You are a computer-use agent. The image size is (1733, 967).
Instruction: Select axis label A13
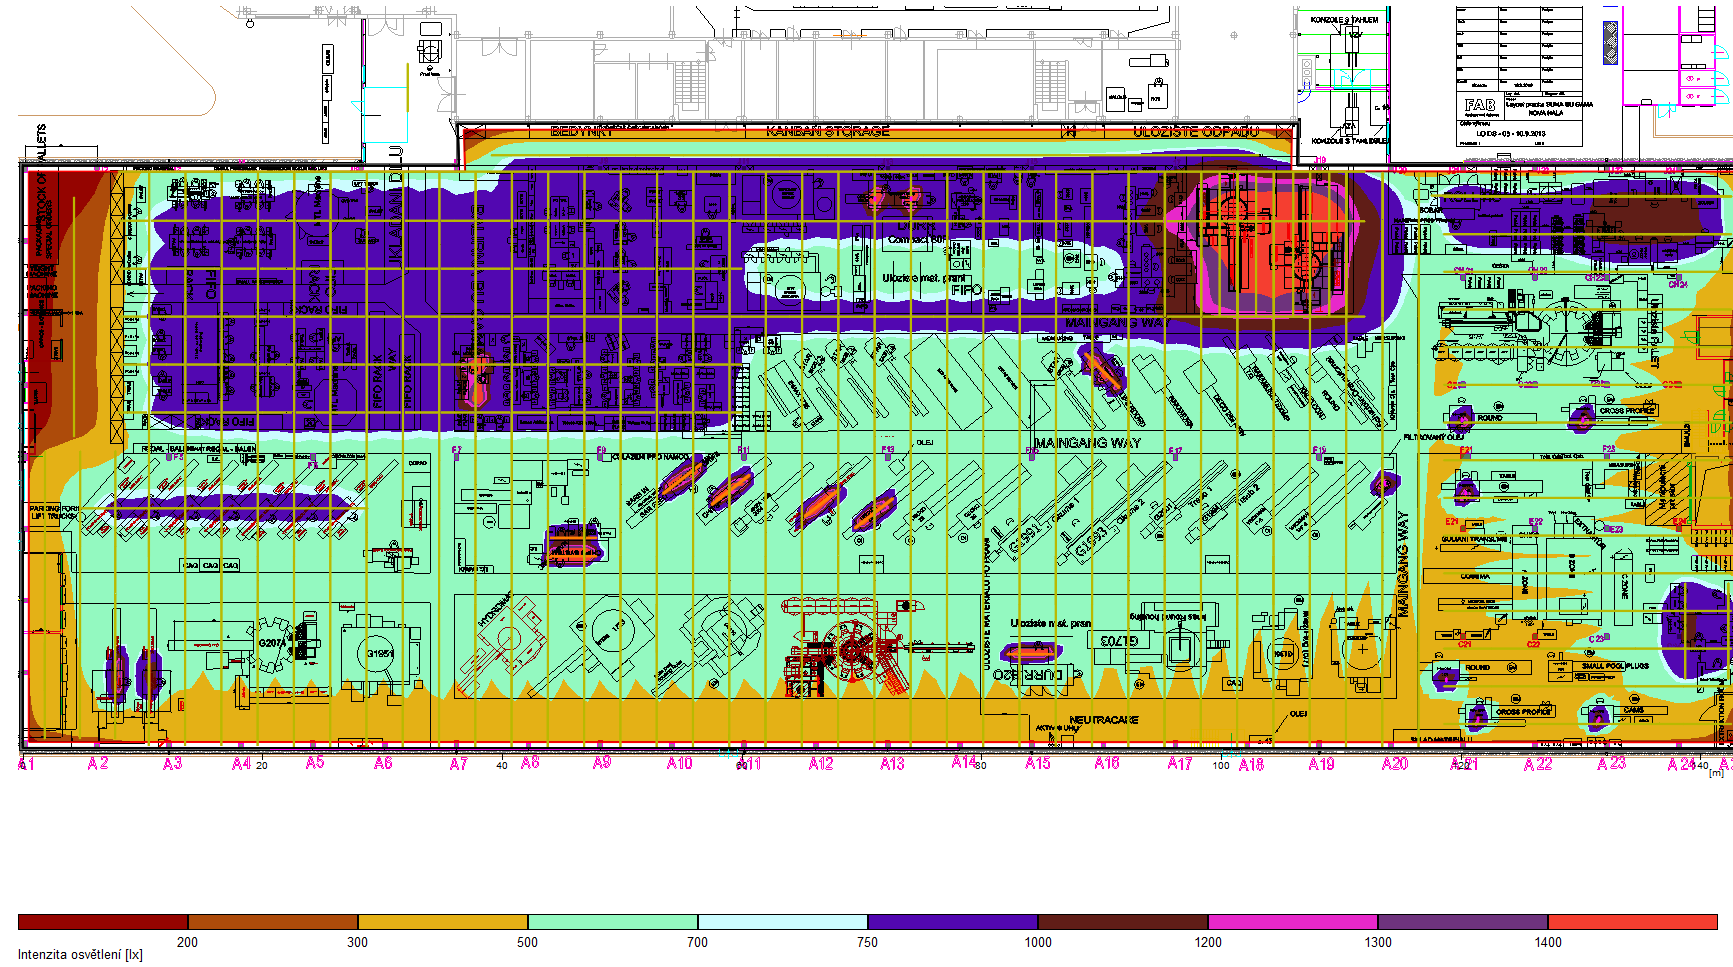click(x=892, y=764)
